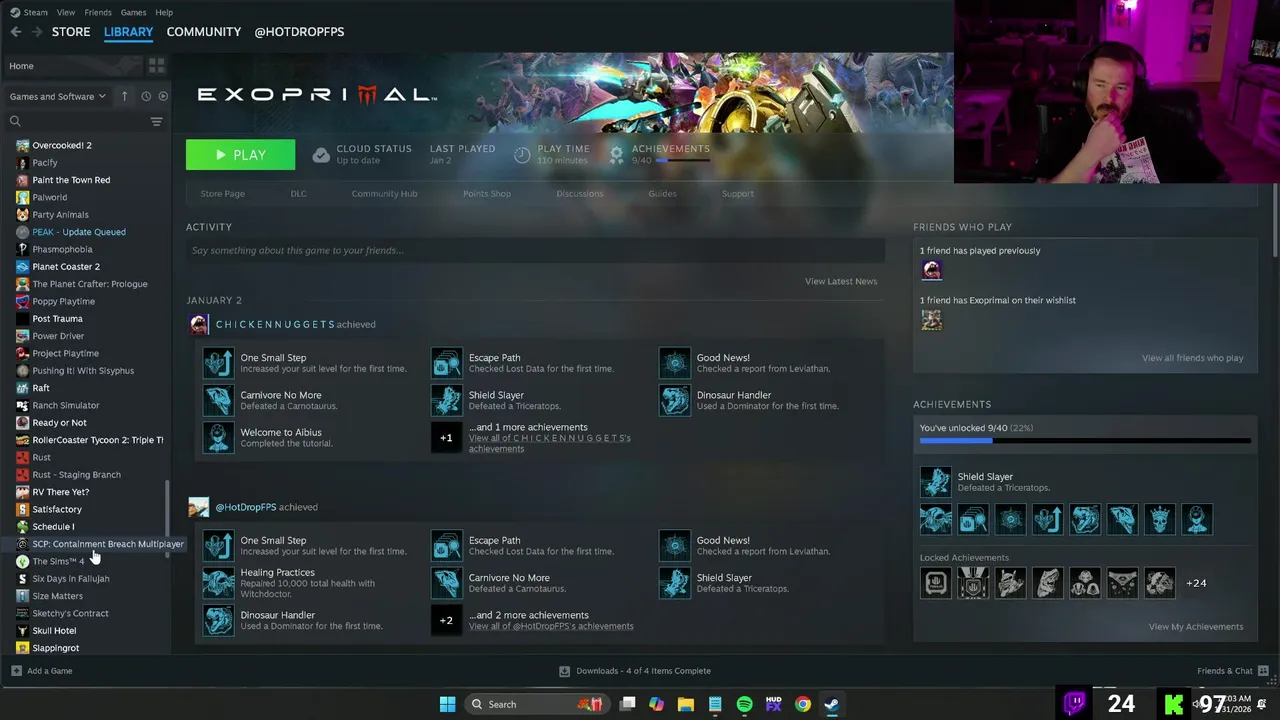
Task: Open the library advanced filter icon
Action: coord(156,122)
